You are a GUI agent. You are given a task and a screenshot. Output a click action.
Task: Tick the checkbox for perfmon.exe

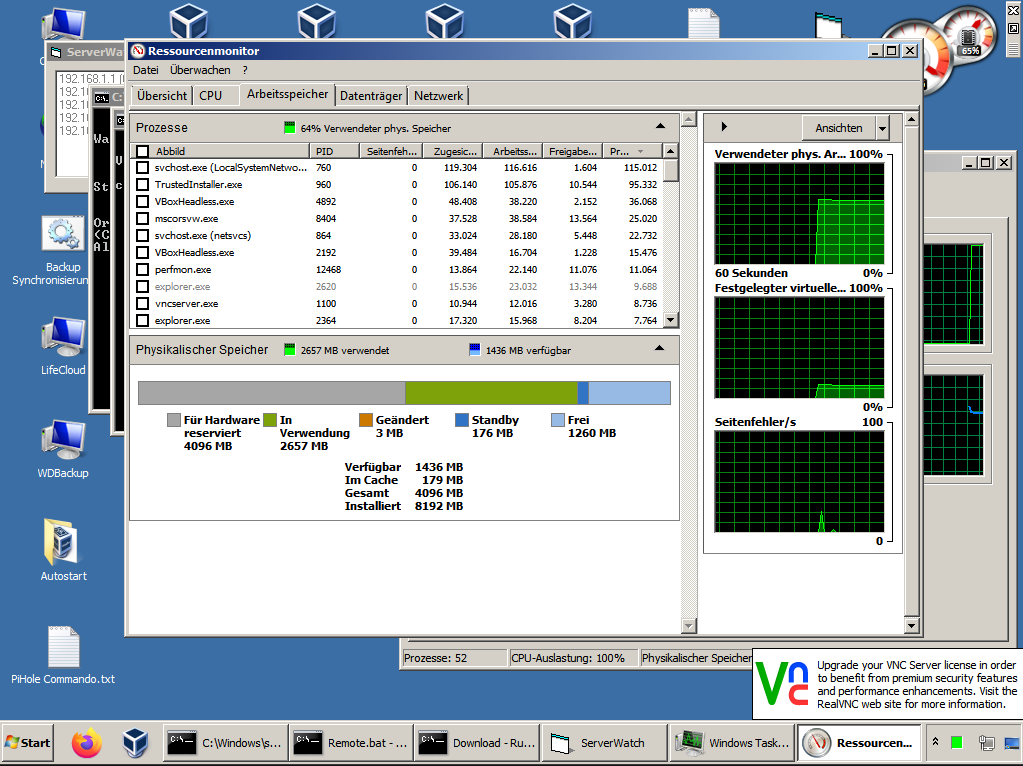pos(143,270)
